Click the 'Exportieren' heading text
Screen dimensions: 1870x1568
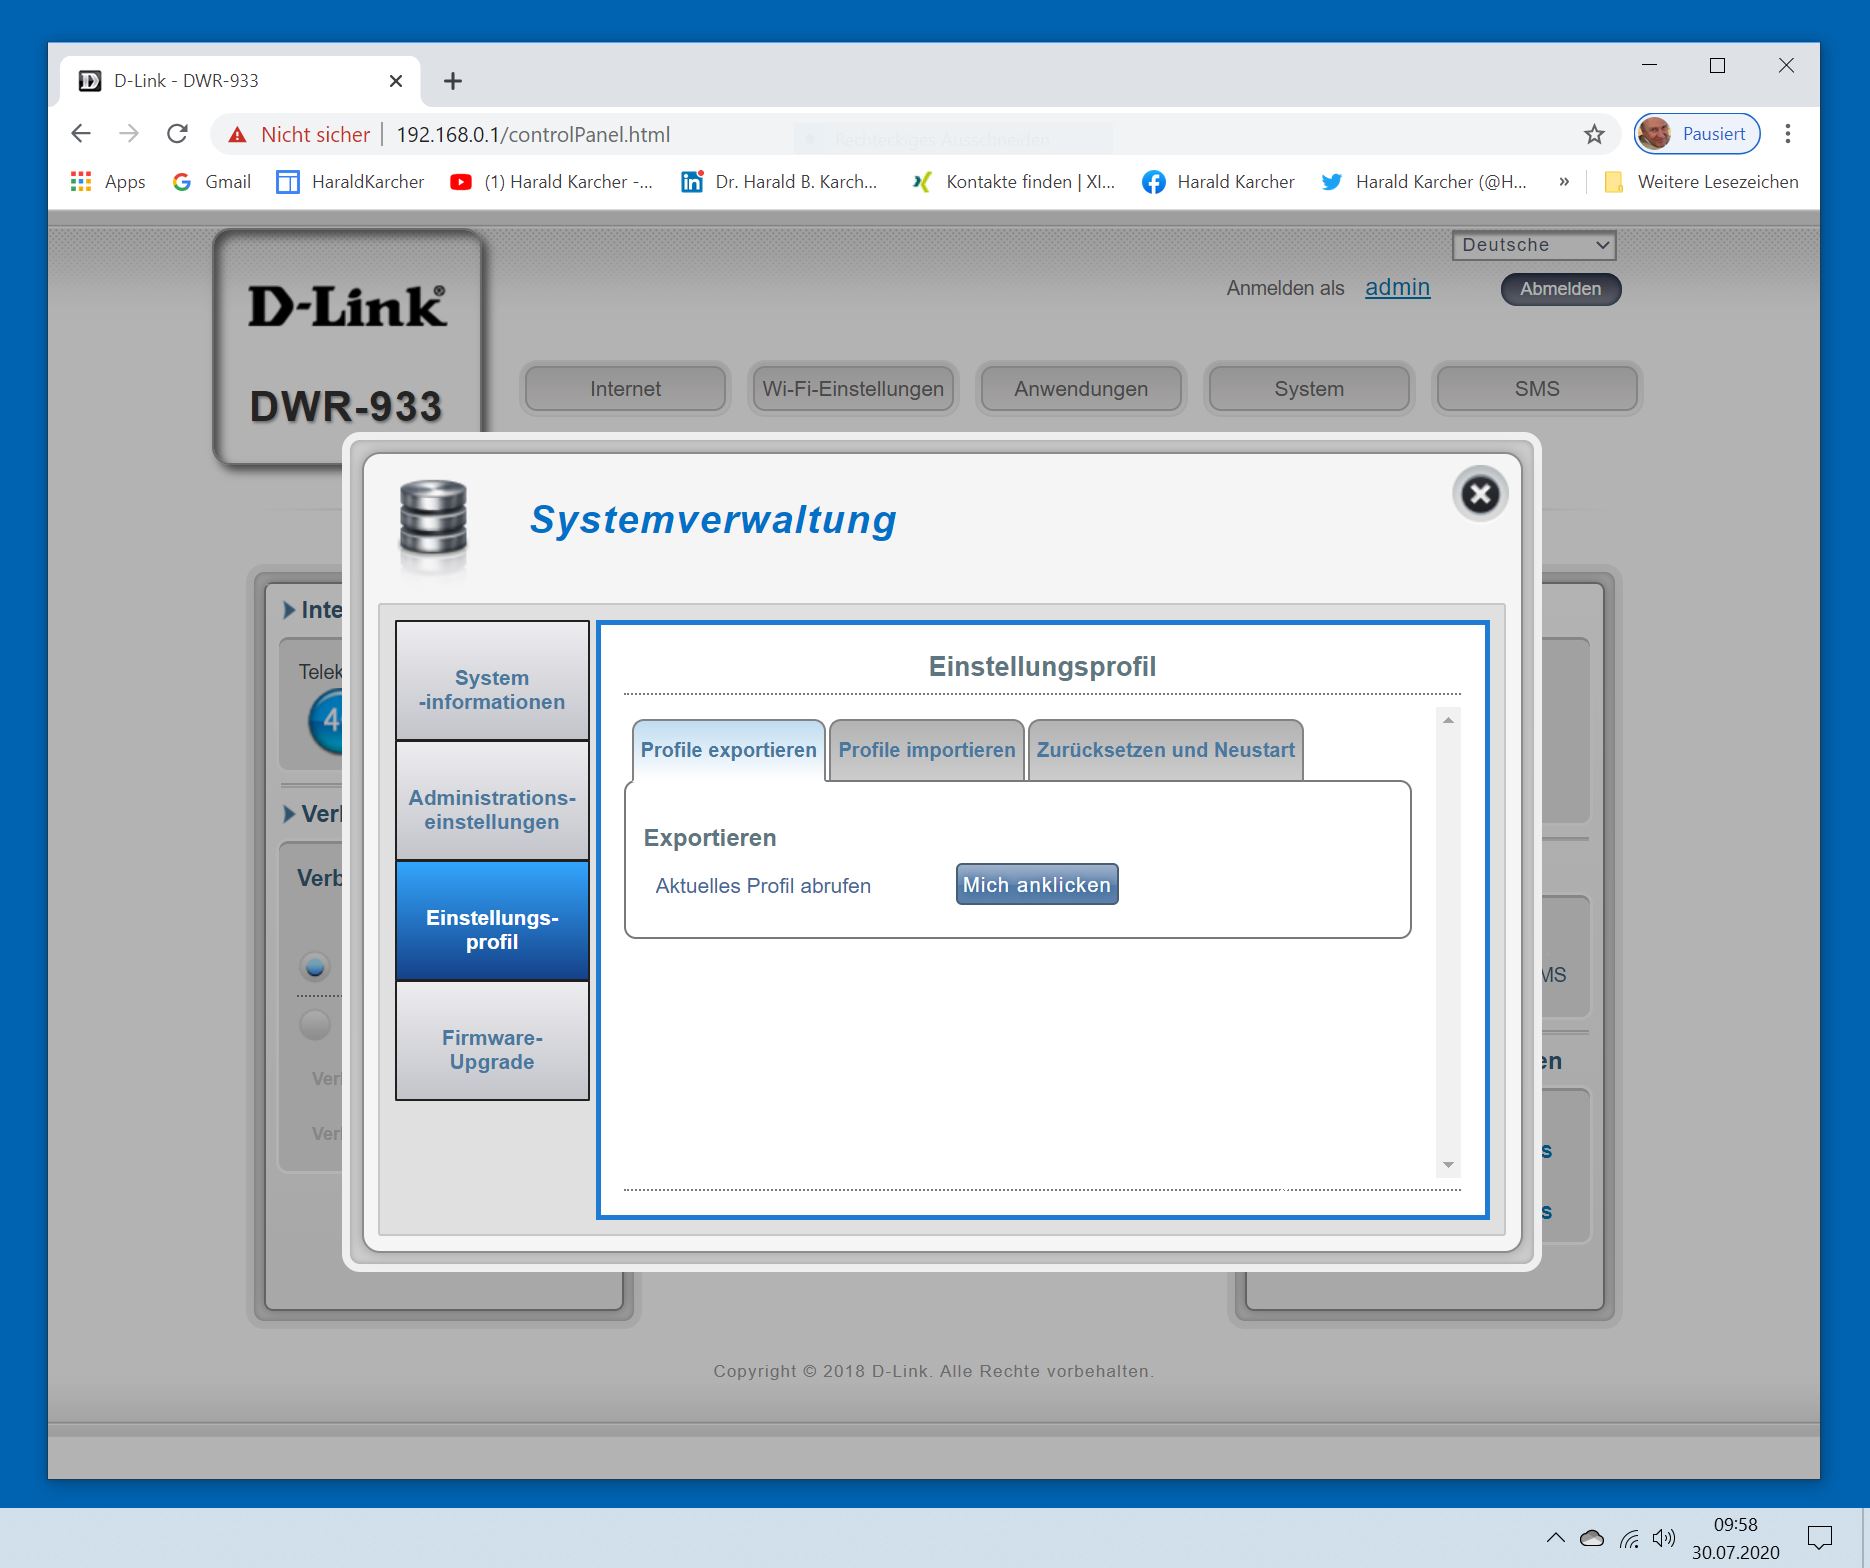(x=710, y=838)
